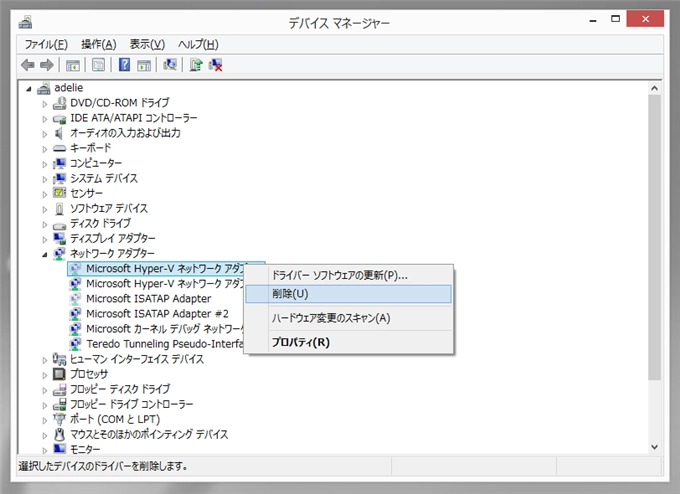This screenshot has height=494, width=680.
Task: Choose プロパティ(R) in context menu
Action: [x=349, y=342]
